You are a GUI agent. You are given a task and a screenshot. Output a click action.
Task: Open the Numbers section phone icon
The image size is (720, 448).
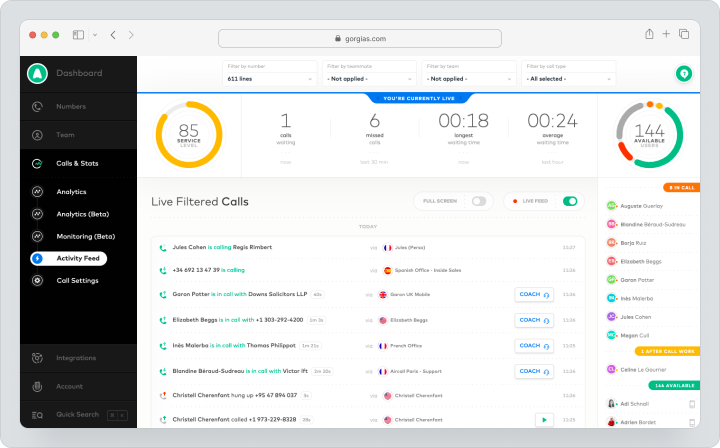tap(37, 106)
